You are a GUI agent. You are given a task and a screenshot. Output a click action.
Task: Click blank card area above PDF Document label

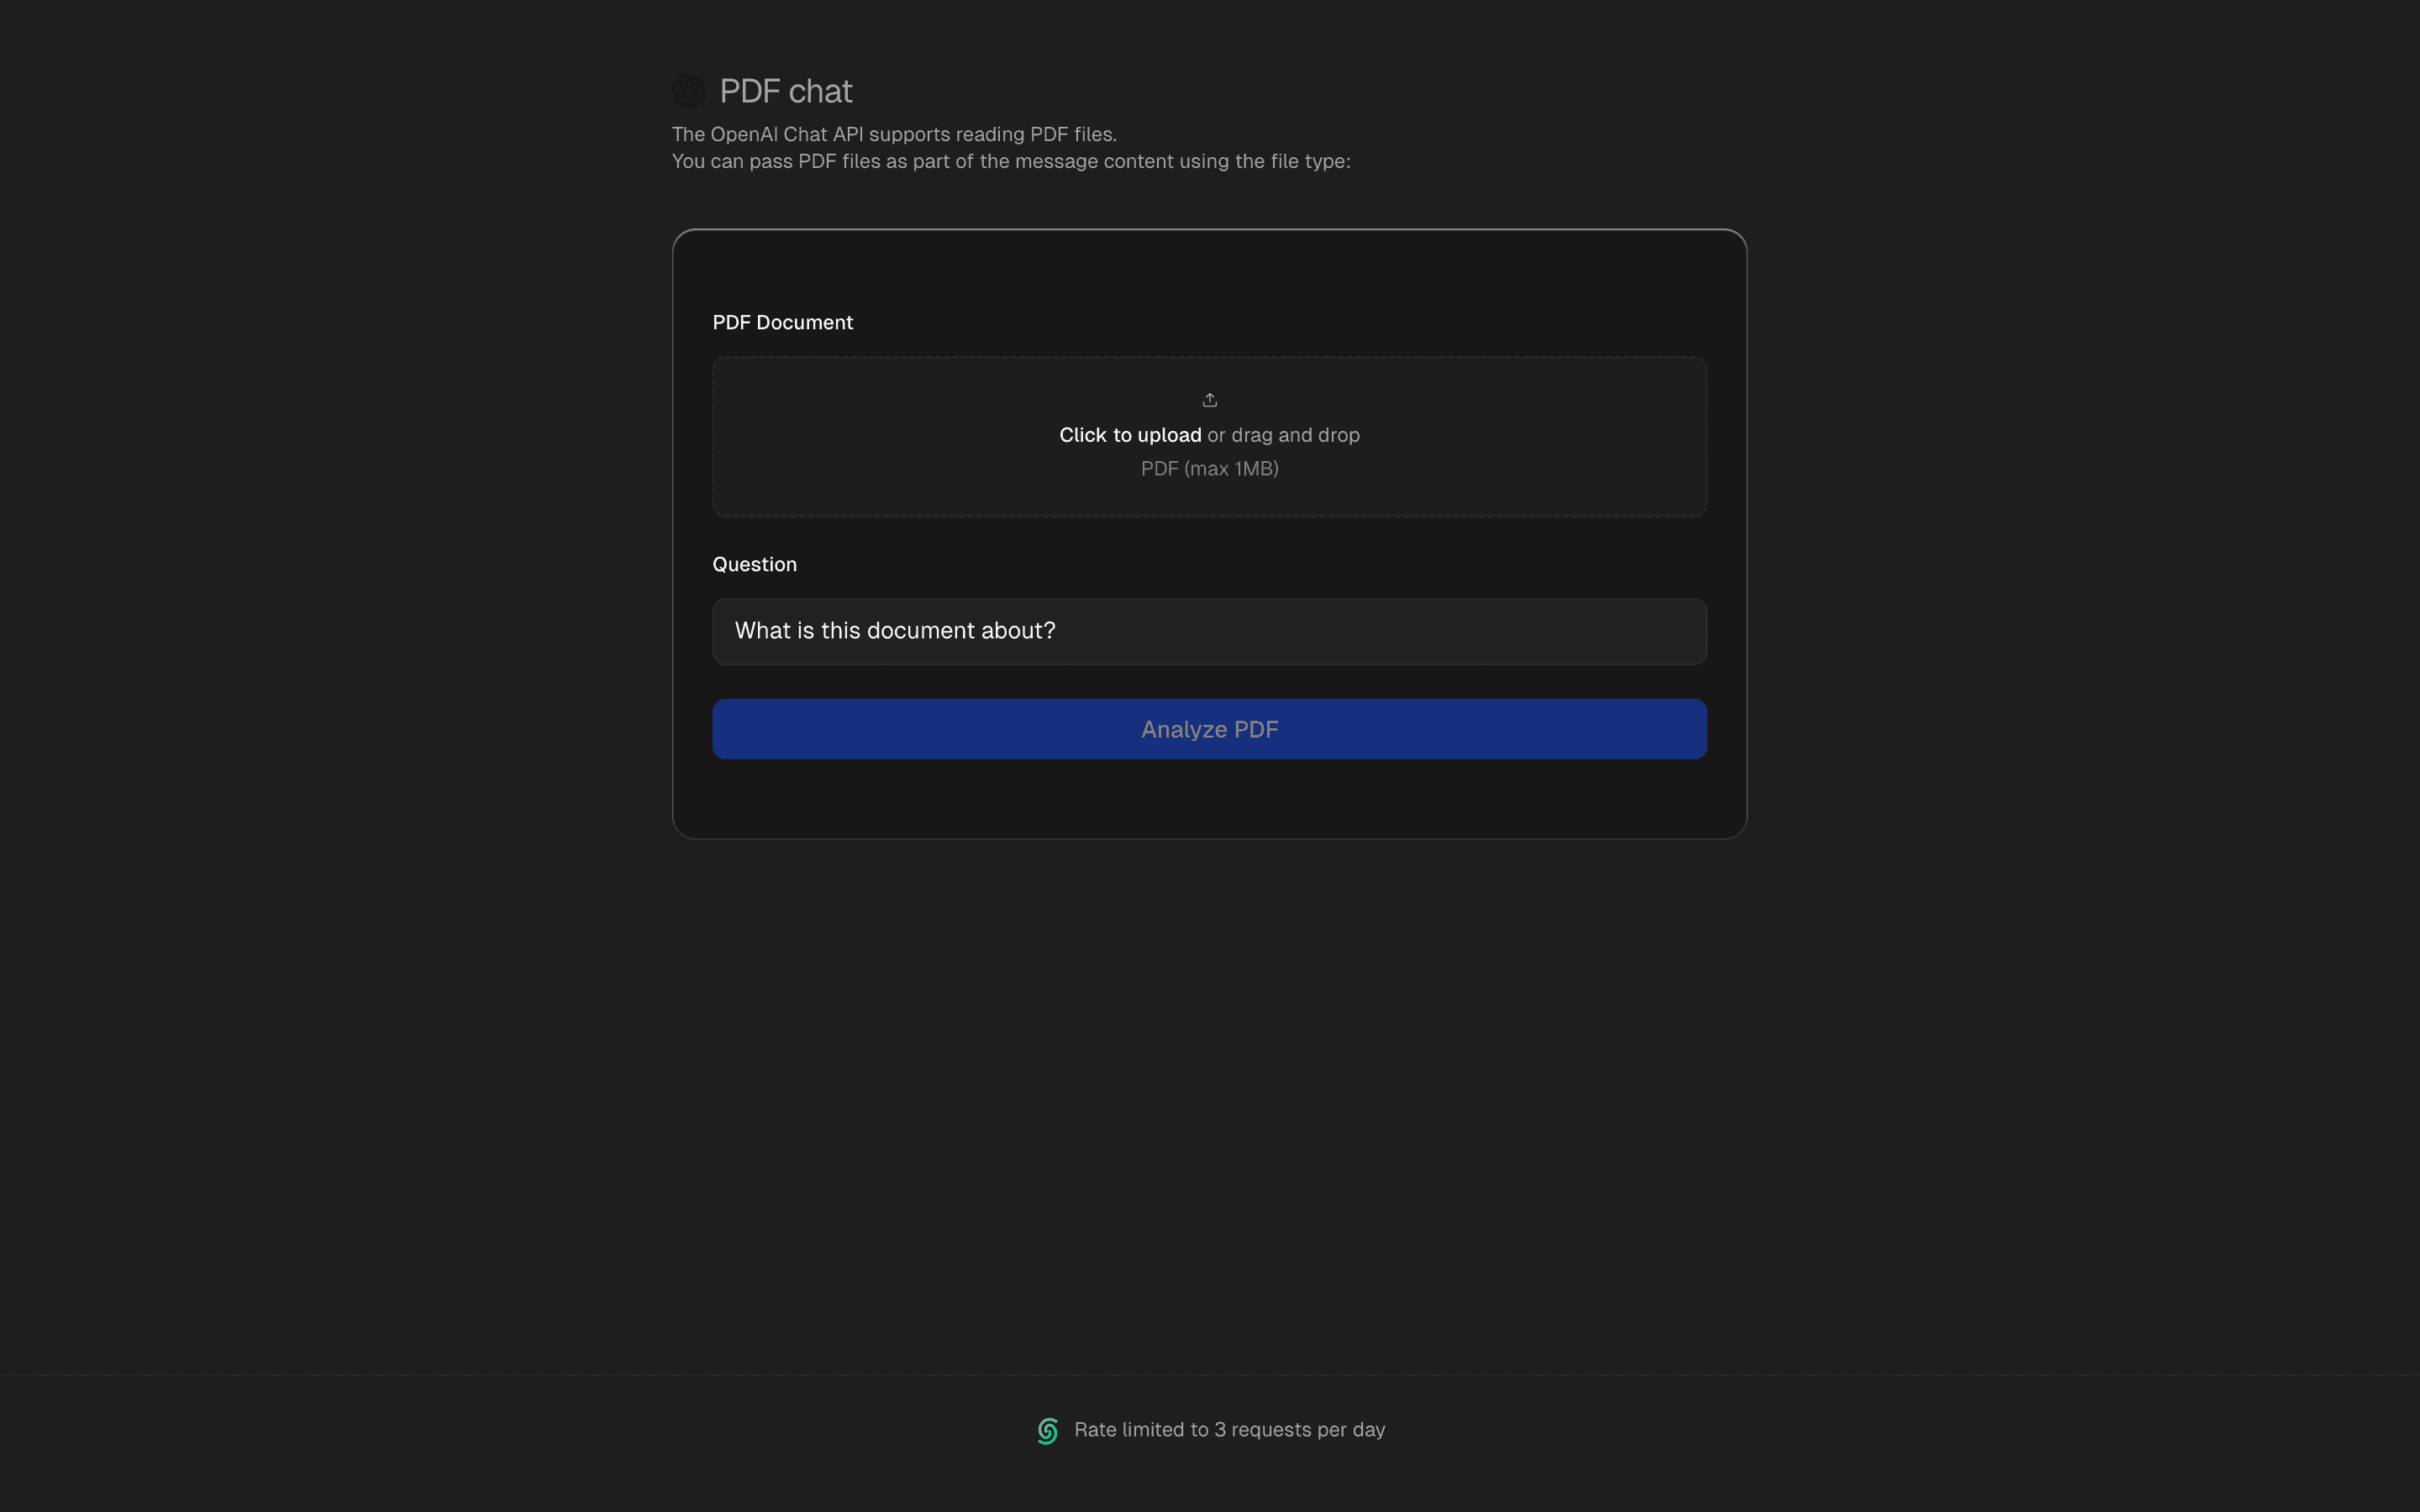(x=1209, y=270)
